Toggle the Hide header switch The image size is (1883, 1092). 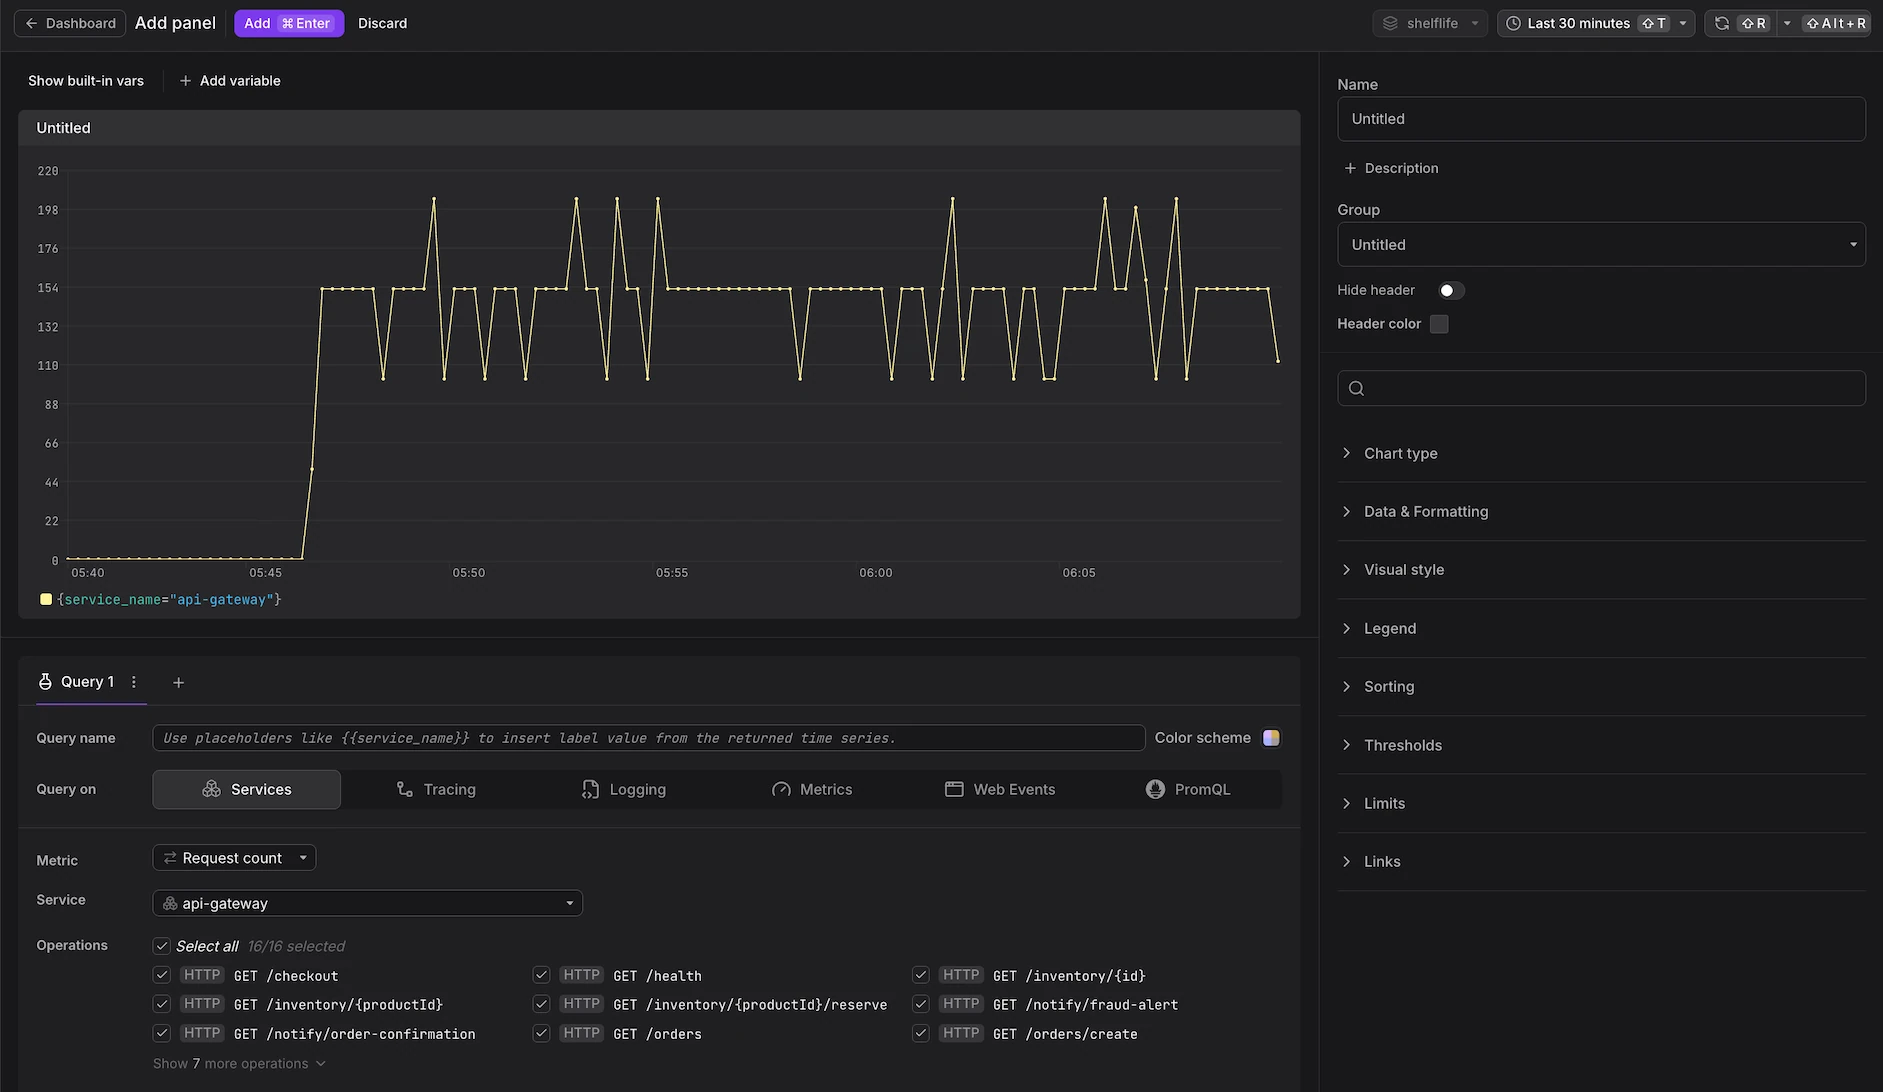point(1451,290)
